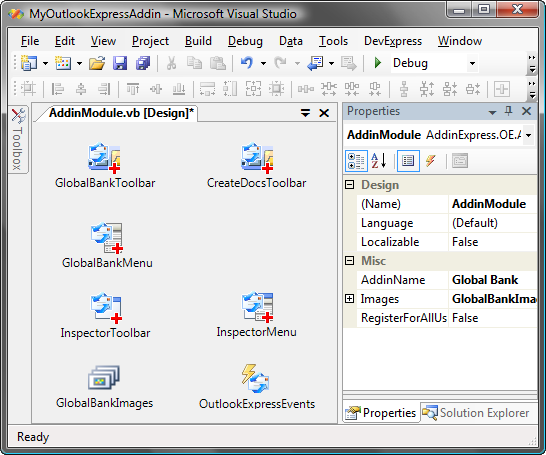Open the Build menu

[x=198, y=41]
